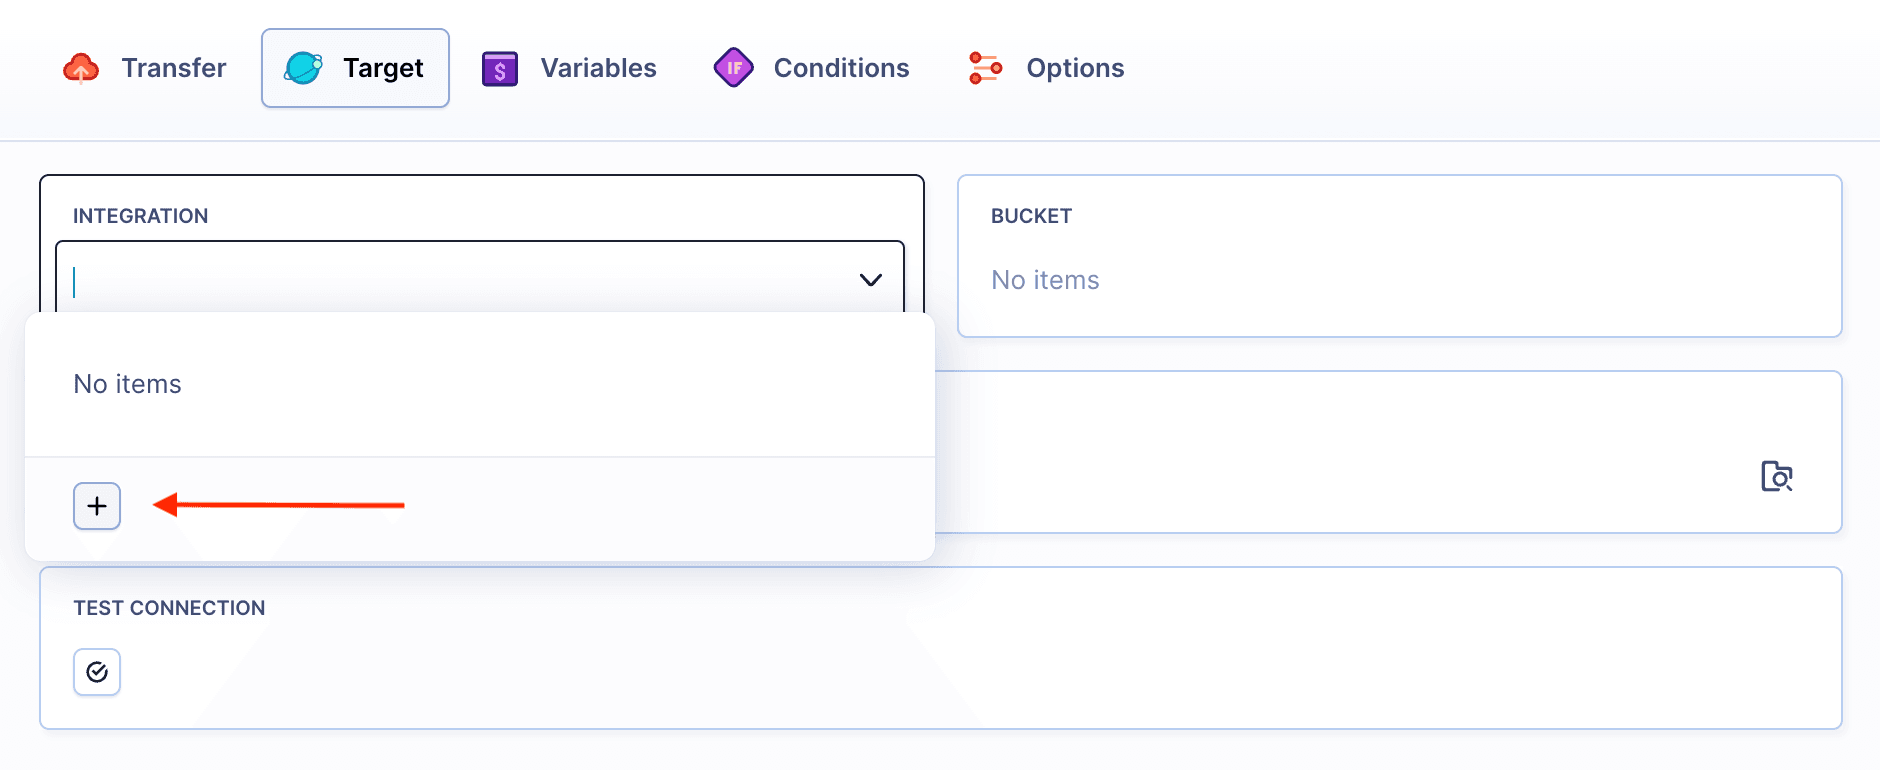
Task: Open the file browser icon in the path panel
Action: [x=1776, y=477]
